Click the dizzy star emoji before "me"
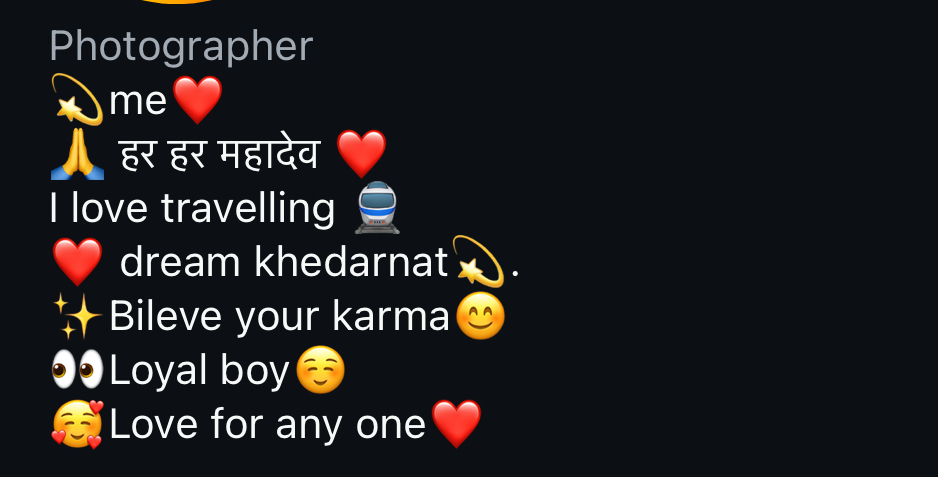This screenshot has width=938, height=477. tap(77, 99)
